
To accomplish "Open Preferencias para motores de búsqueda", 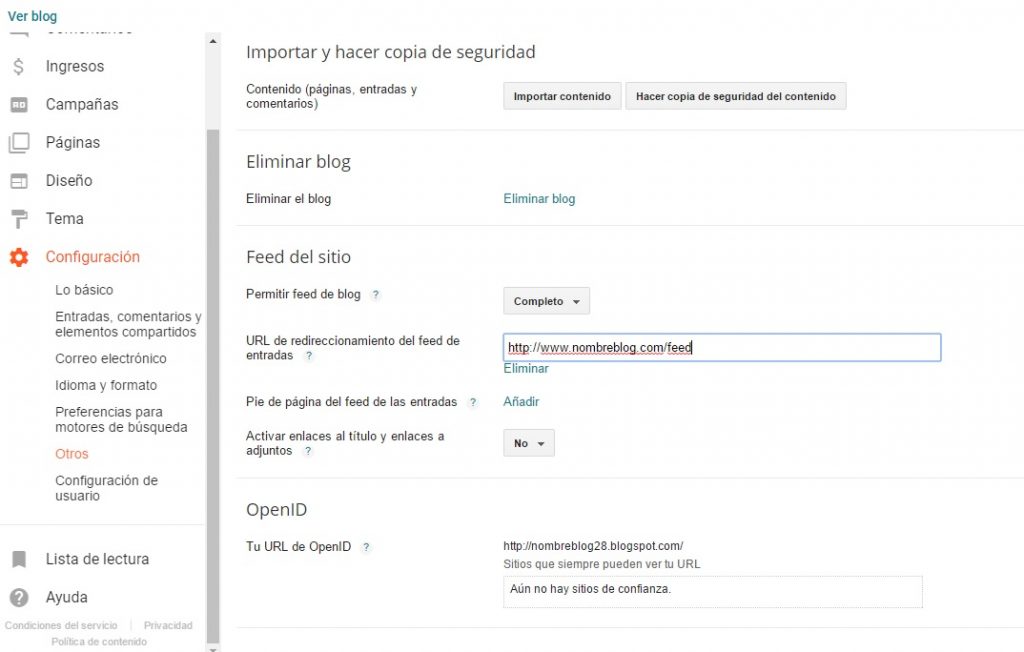I will click(x=121, y=420).
